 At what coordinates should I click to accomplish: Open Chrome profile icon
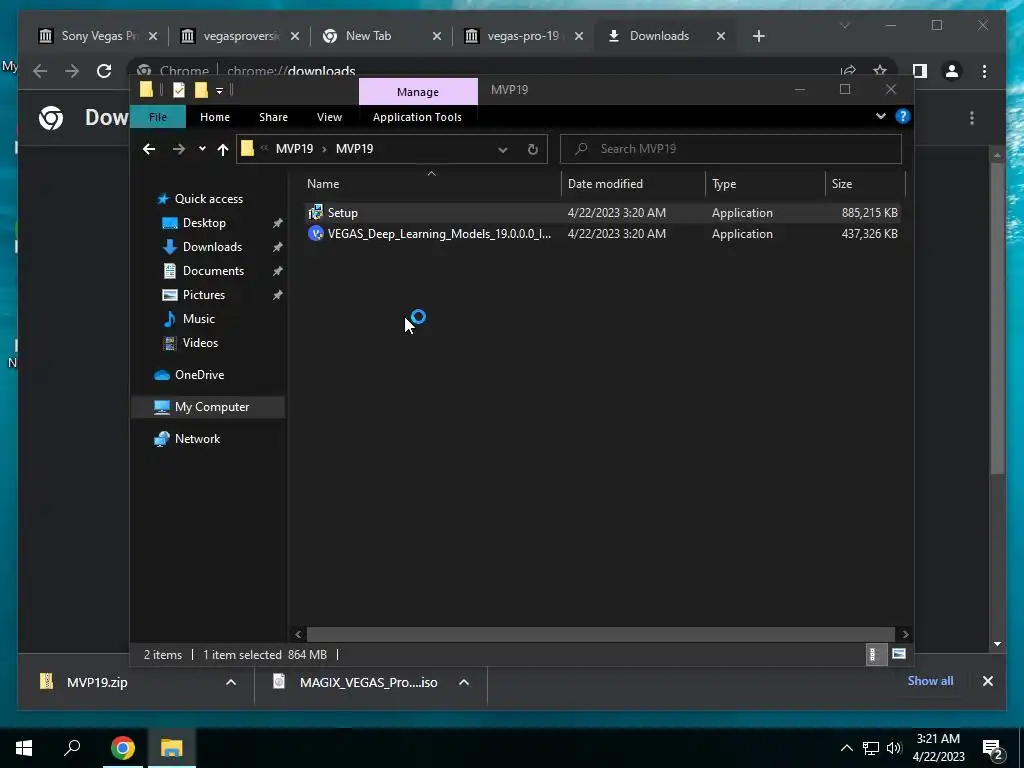coord(952,71)
